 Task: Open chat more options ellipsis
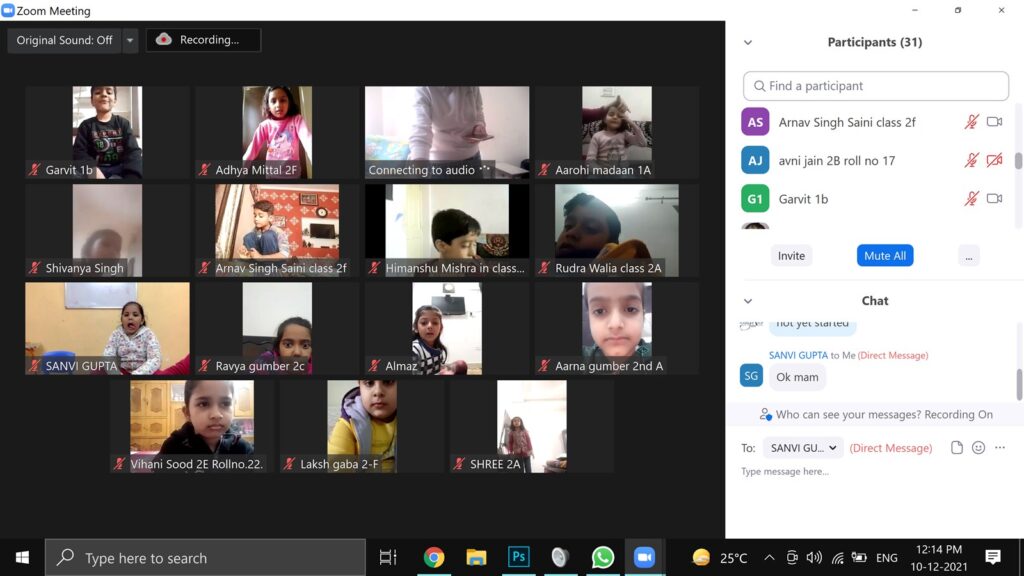(1000, 448)
